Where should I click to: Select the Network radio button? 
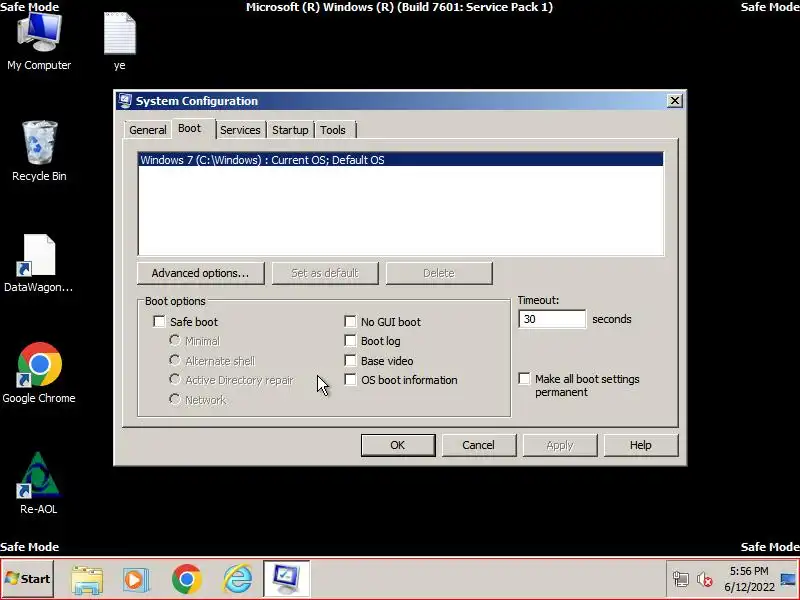point(174,399)
